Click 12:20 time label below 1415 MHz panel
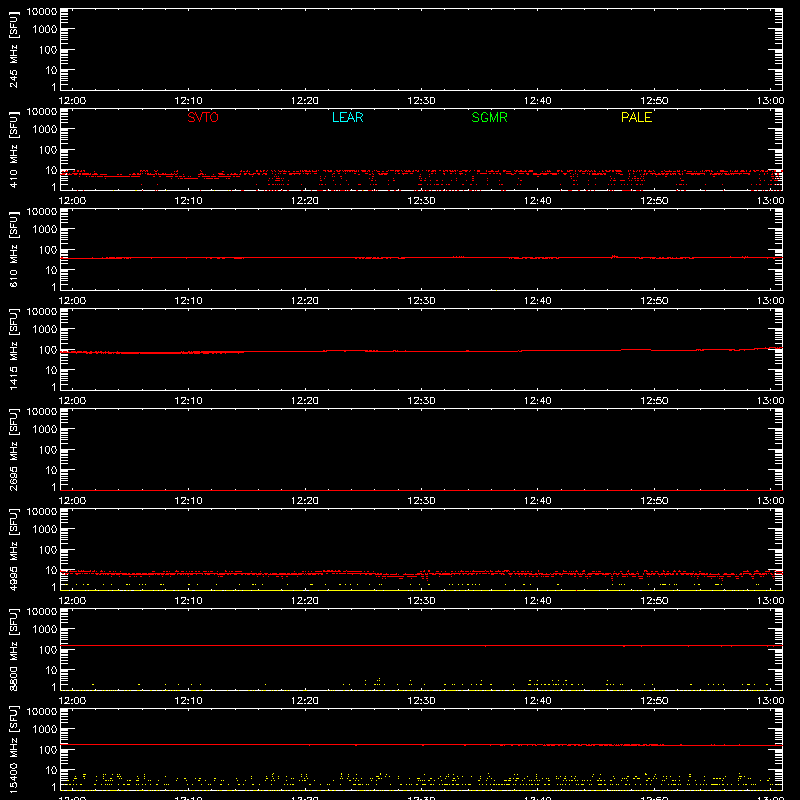800x800 pixels. (305, 401)
